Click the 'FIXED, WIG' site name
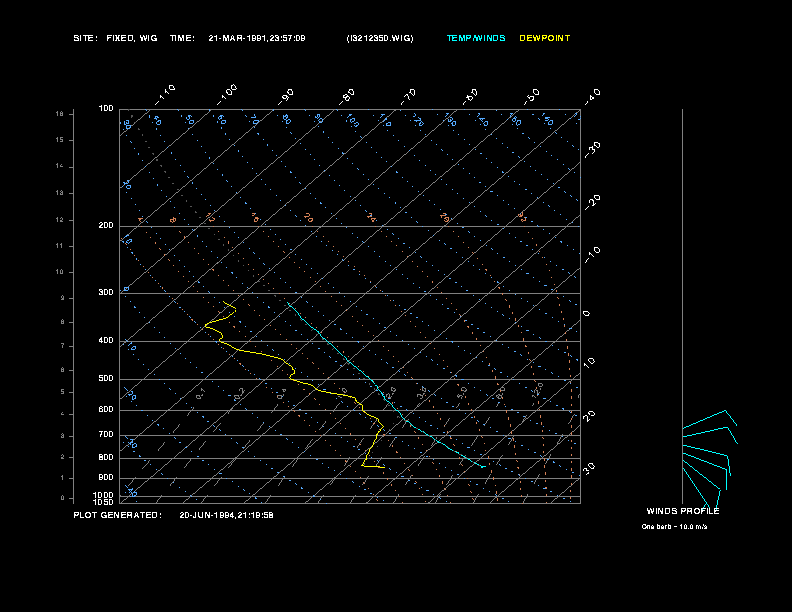792x612 pixels. 132,38
